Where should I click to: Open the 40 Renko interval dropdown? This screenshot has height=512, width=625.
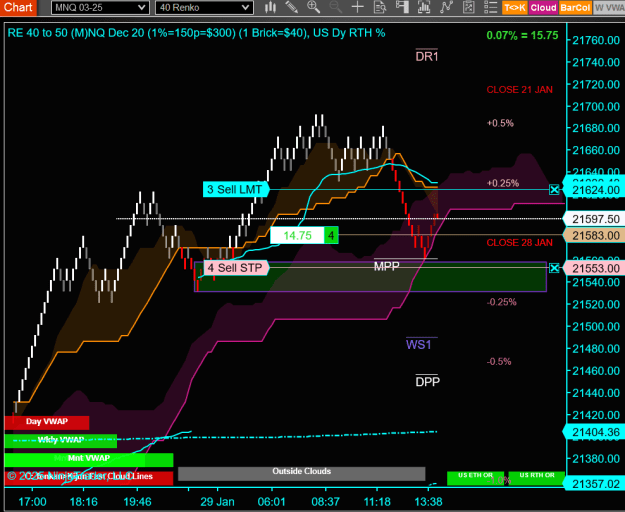click(204, 8)
